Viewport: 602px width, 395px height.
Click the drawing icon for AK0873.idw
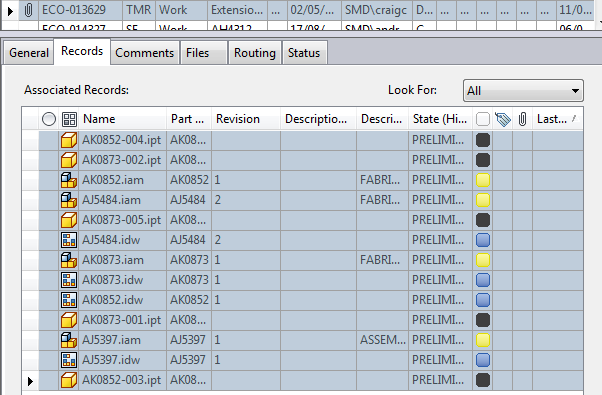(x=69, y=280)
